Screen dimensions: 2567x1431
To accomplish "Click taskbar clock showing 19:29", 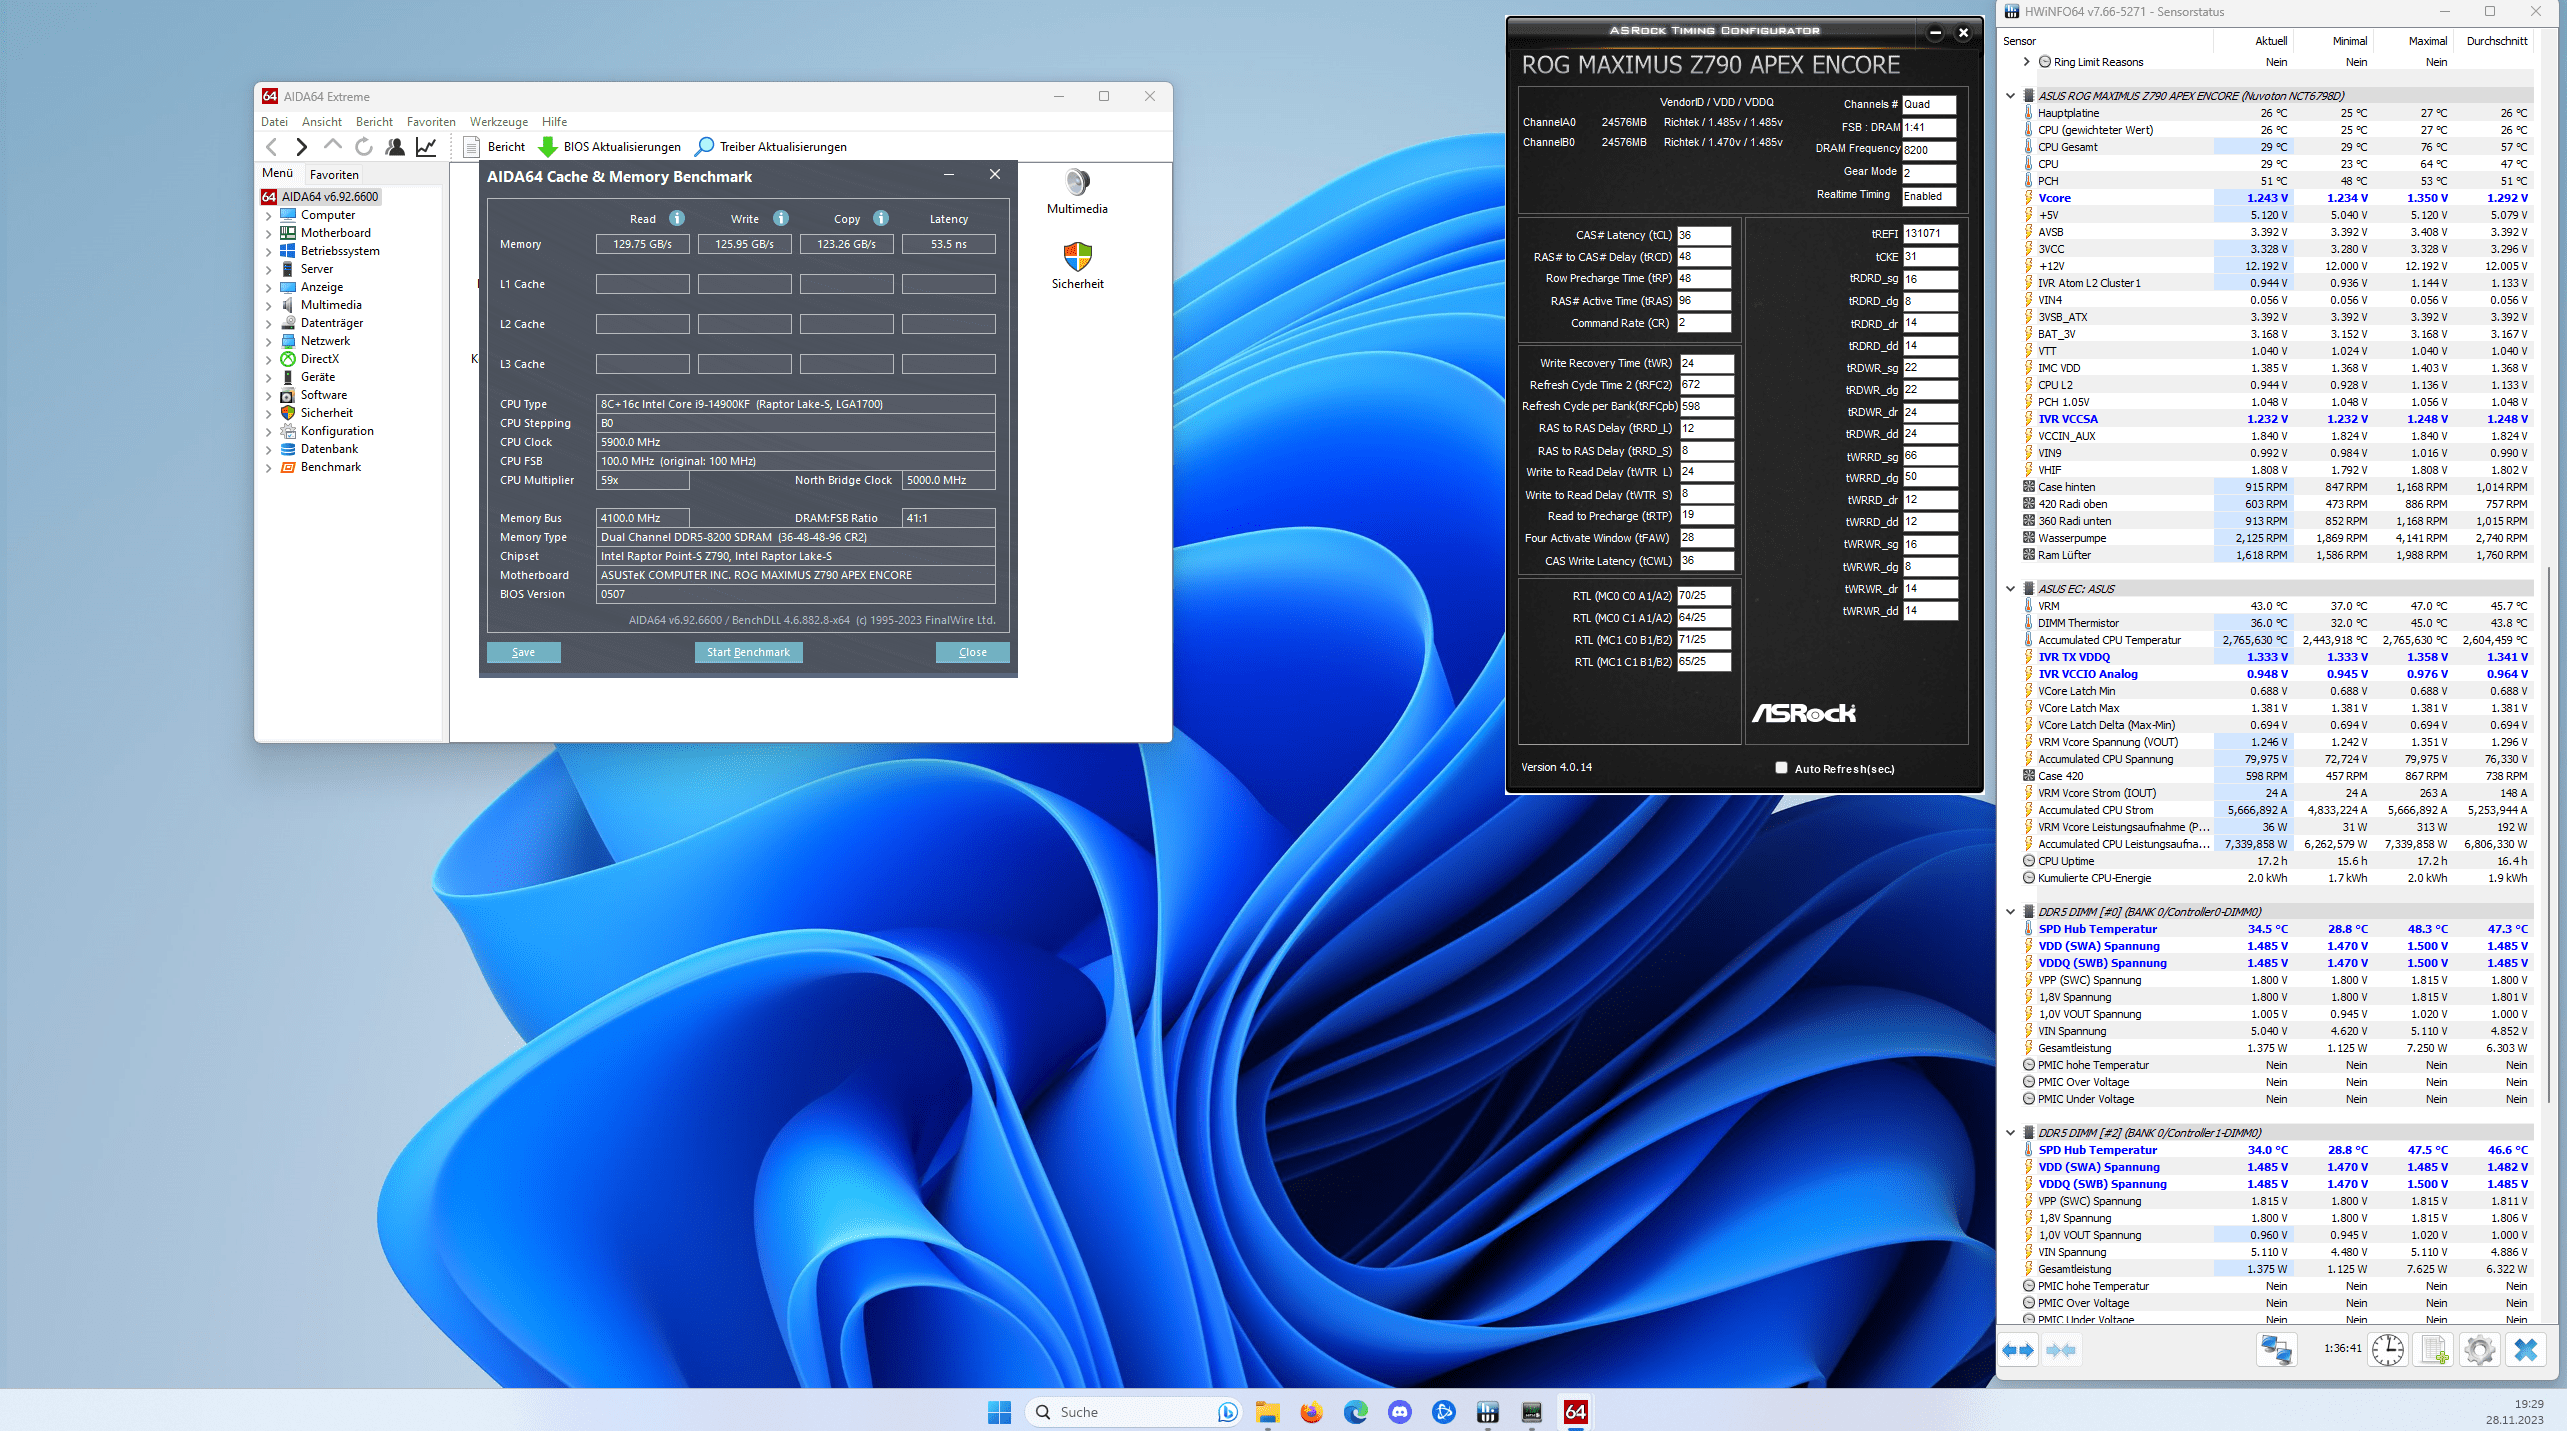I will point(2528,1404).
